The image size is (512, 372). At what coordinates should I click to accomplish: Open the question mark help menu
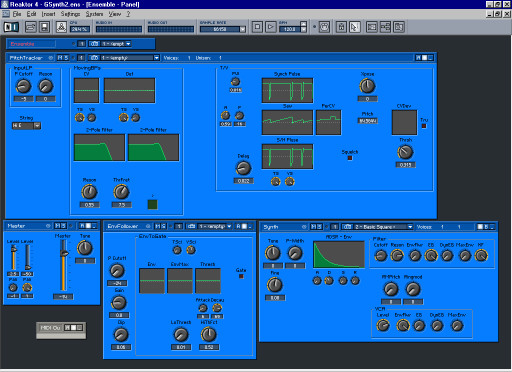tap(128, 14)
